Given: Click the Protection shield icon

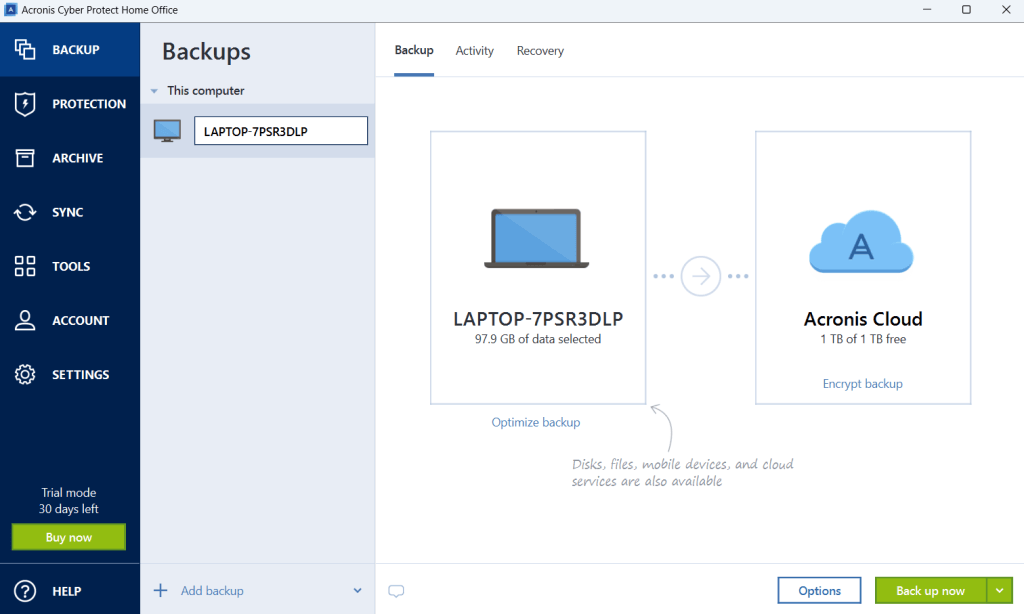Looking at the screenshot, I should click(25, 104).
